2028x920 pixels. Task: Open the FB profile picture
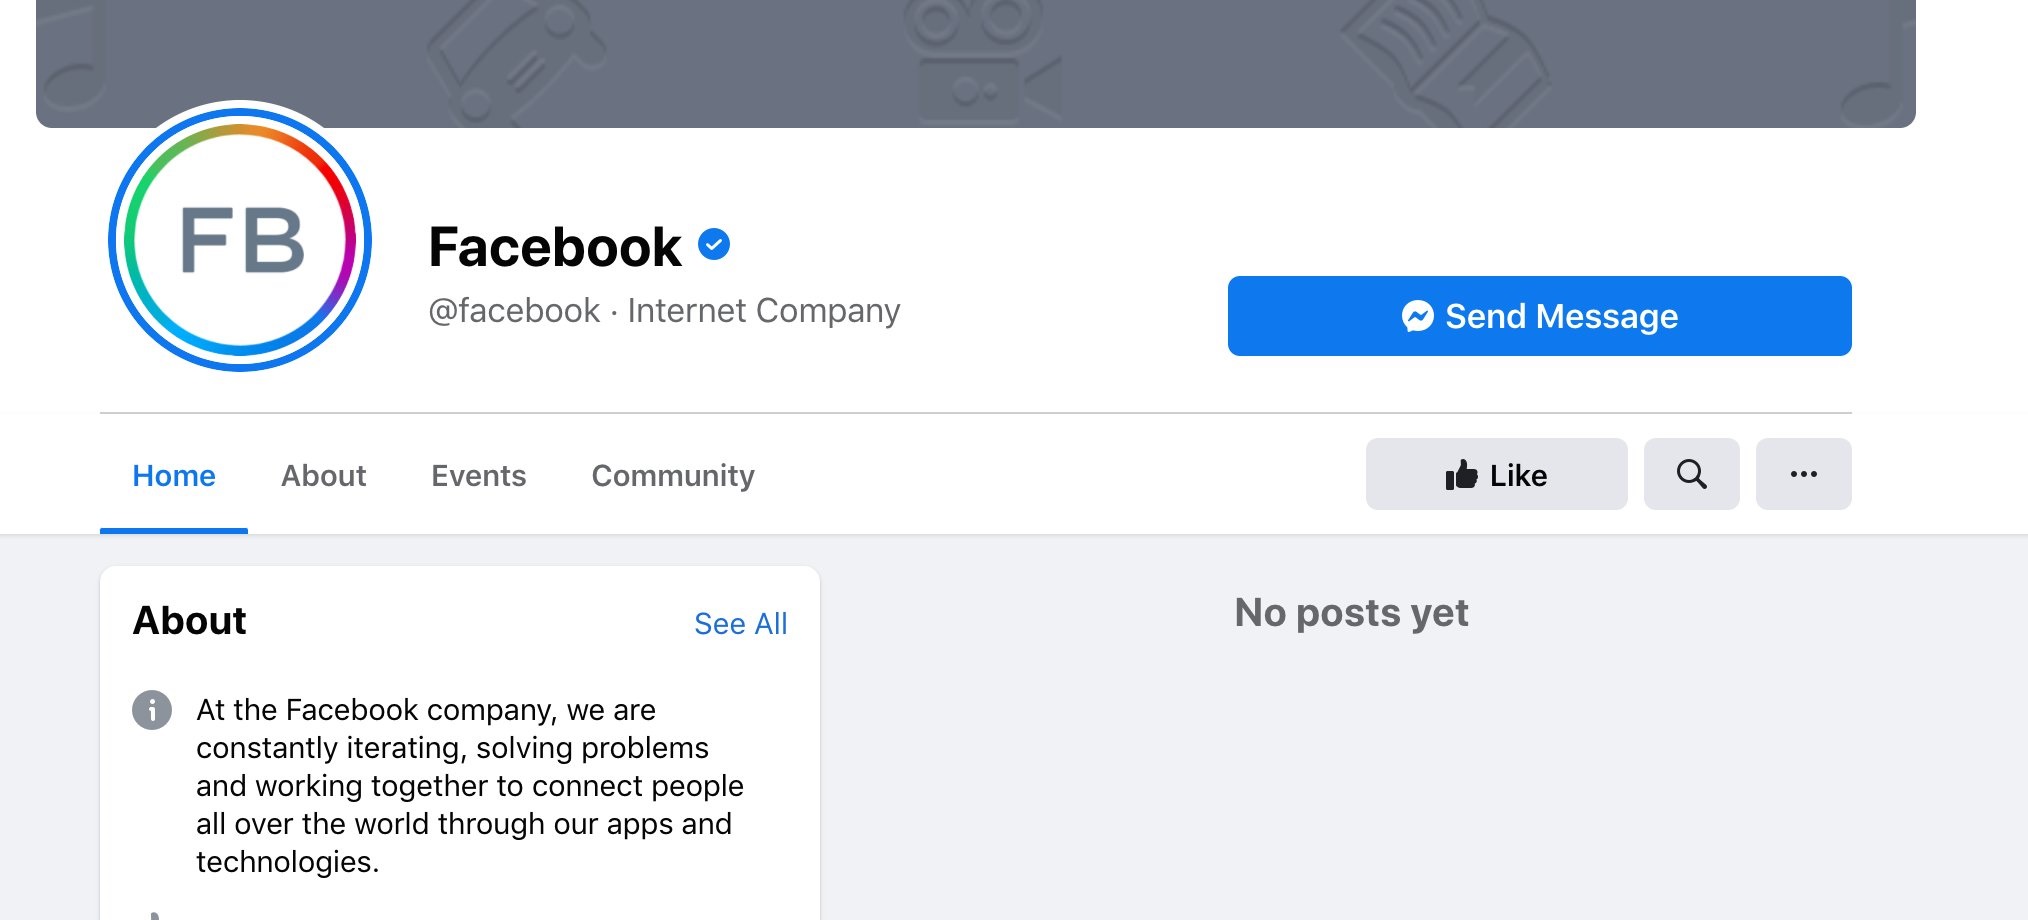[x=240, y=240]
